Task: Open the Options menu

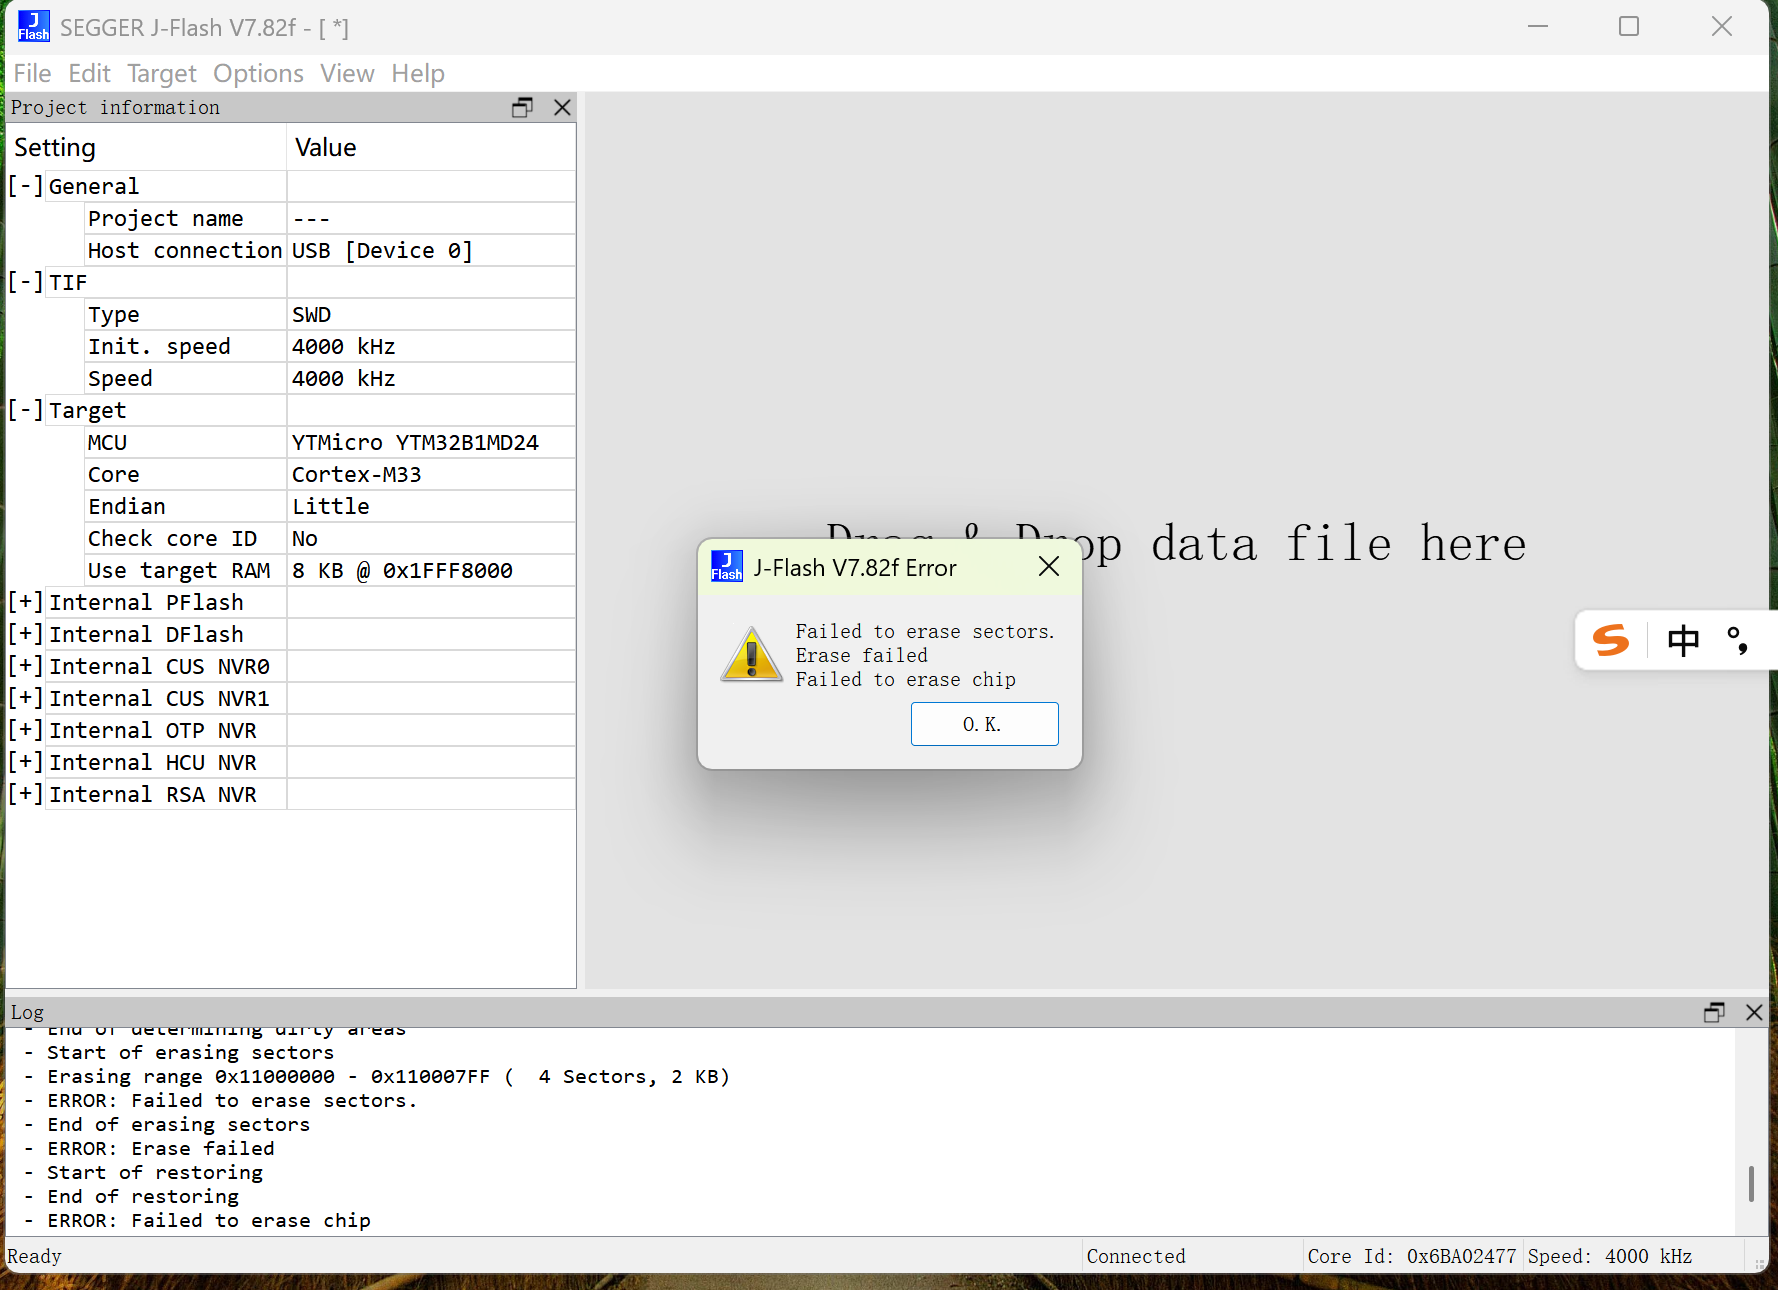Action: point(258,74)
